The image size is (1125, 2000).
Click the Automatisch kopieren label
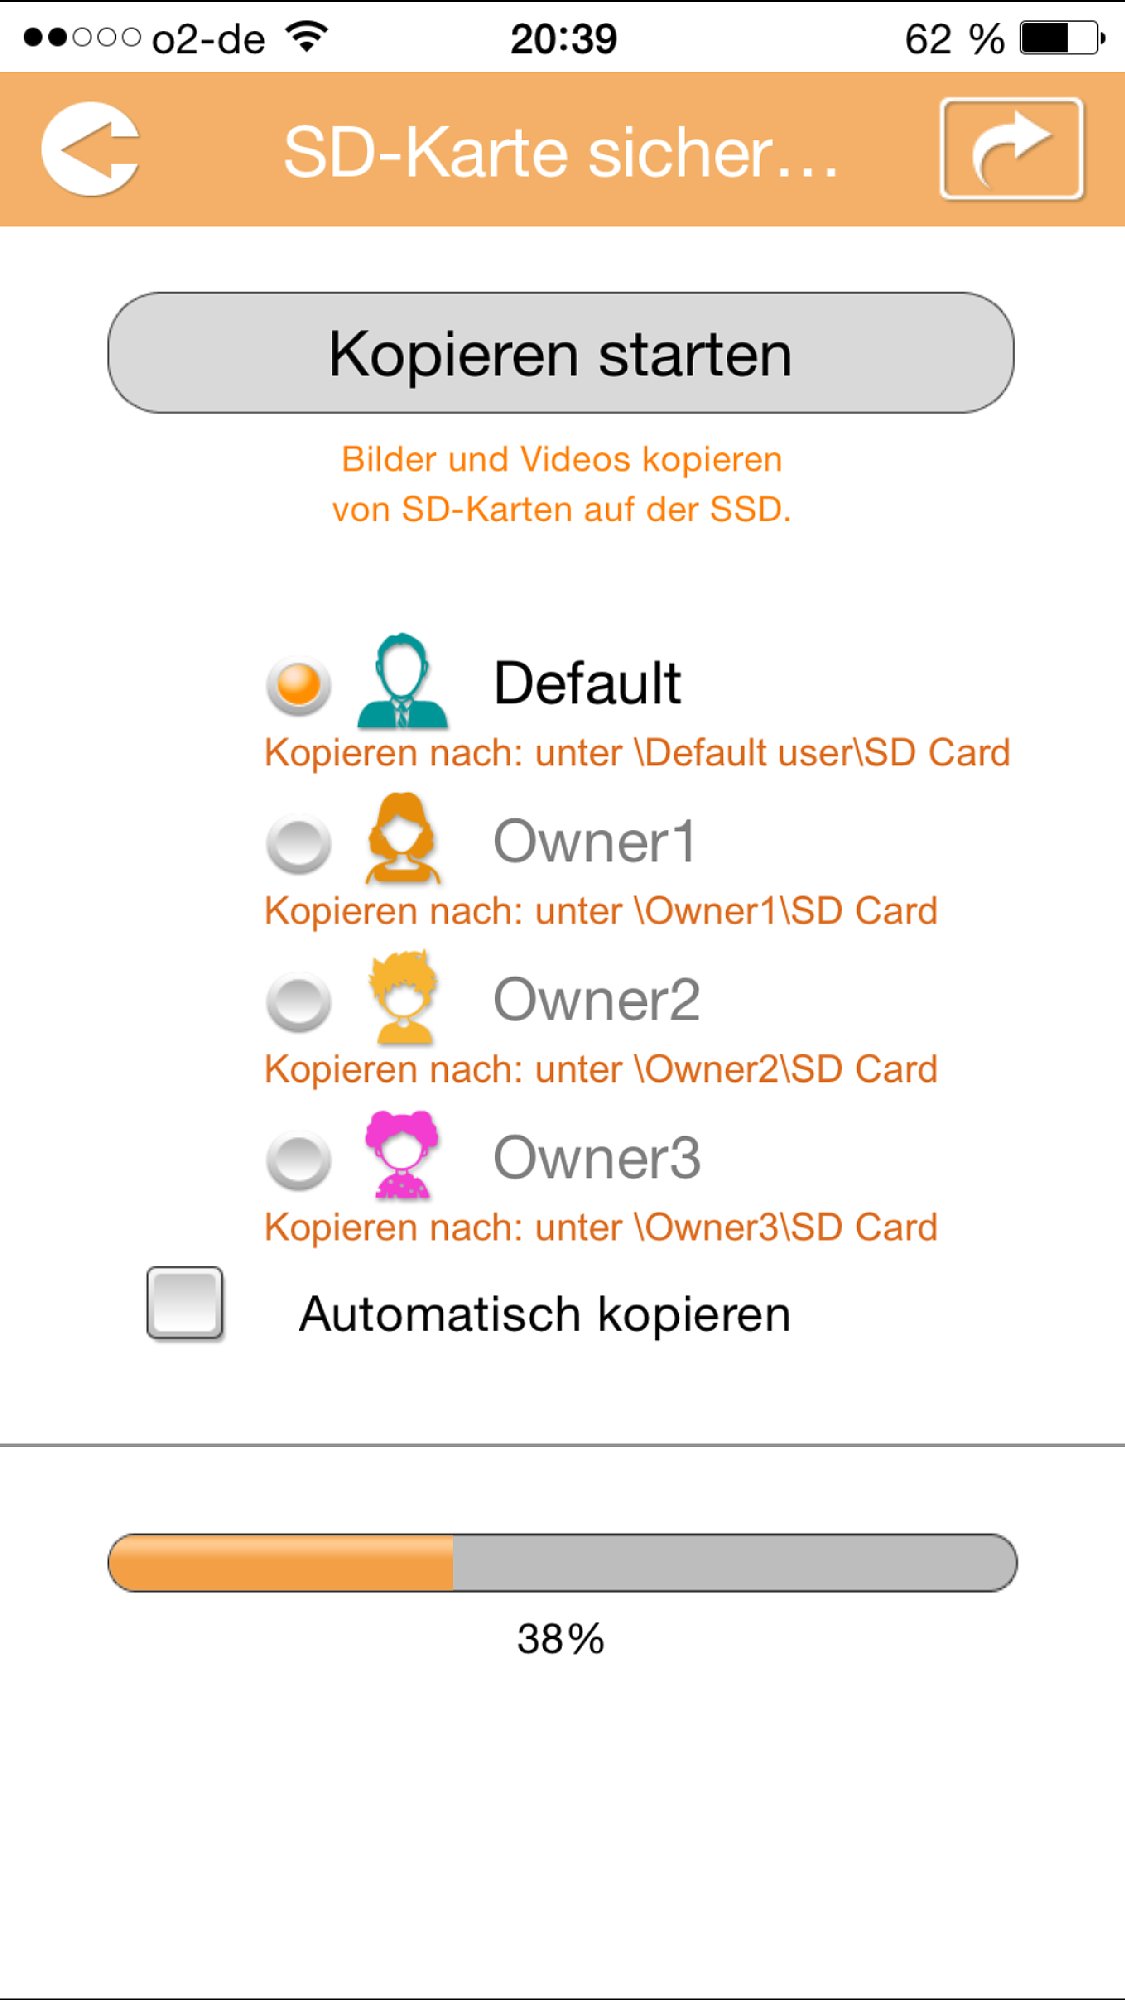(x=545, y=1314)
